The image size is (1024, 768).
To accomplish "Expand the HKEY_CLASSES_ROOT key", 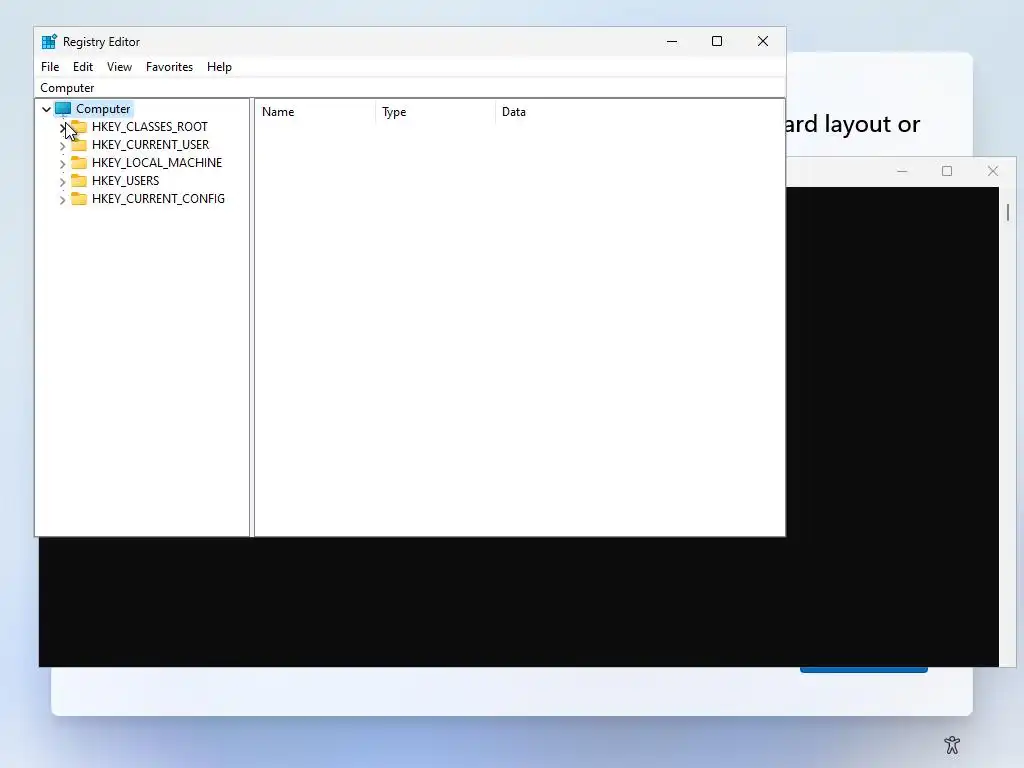I will coord(63,127).
